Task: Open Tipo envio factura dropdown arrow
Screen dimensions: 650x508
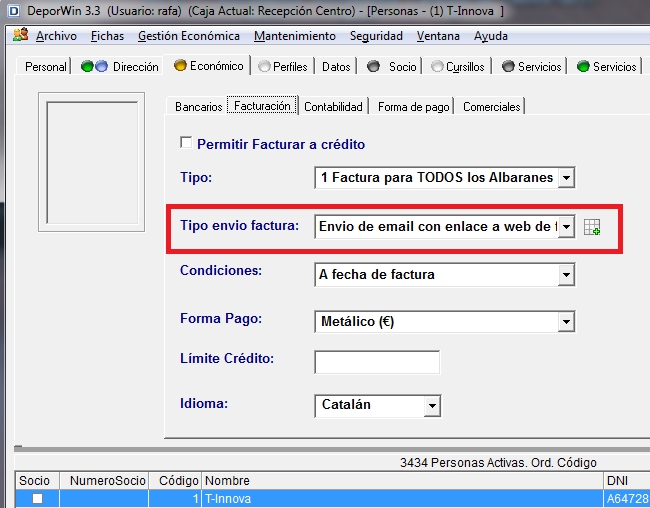Action: pos(566,226)
